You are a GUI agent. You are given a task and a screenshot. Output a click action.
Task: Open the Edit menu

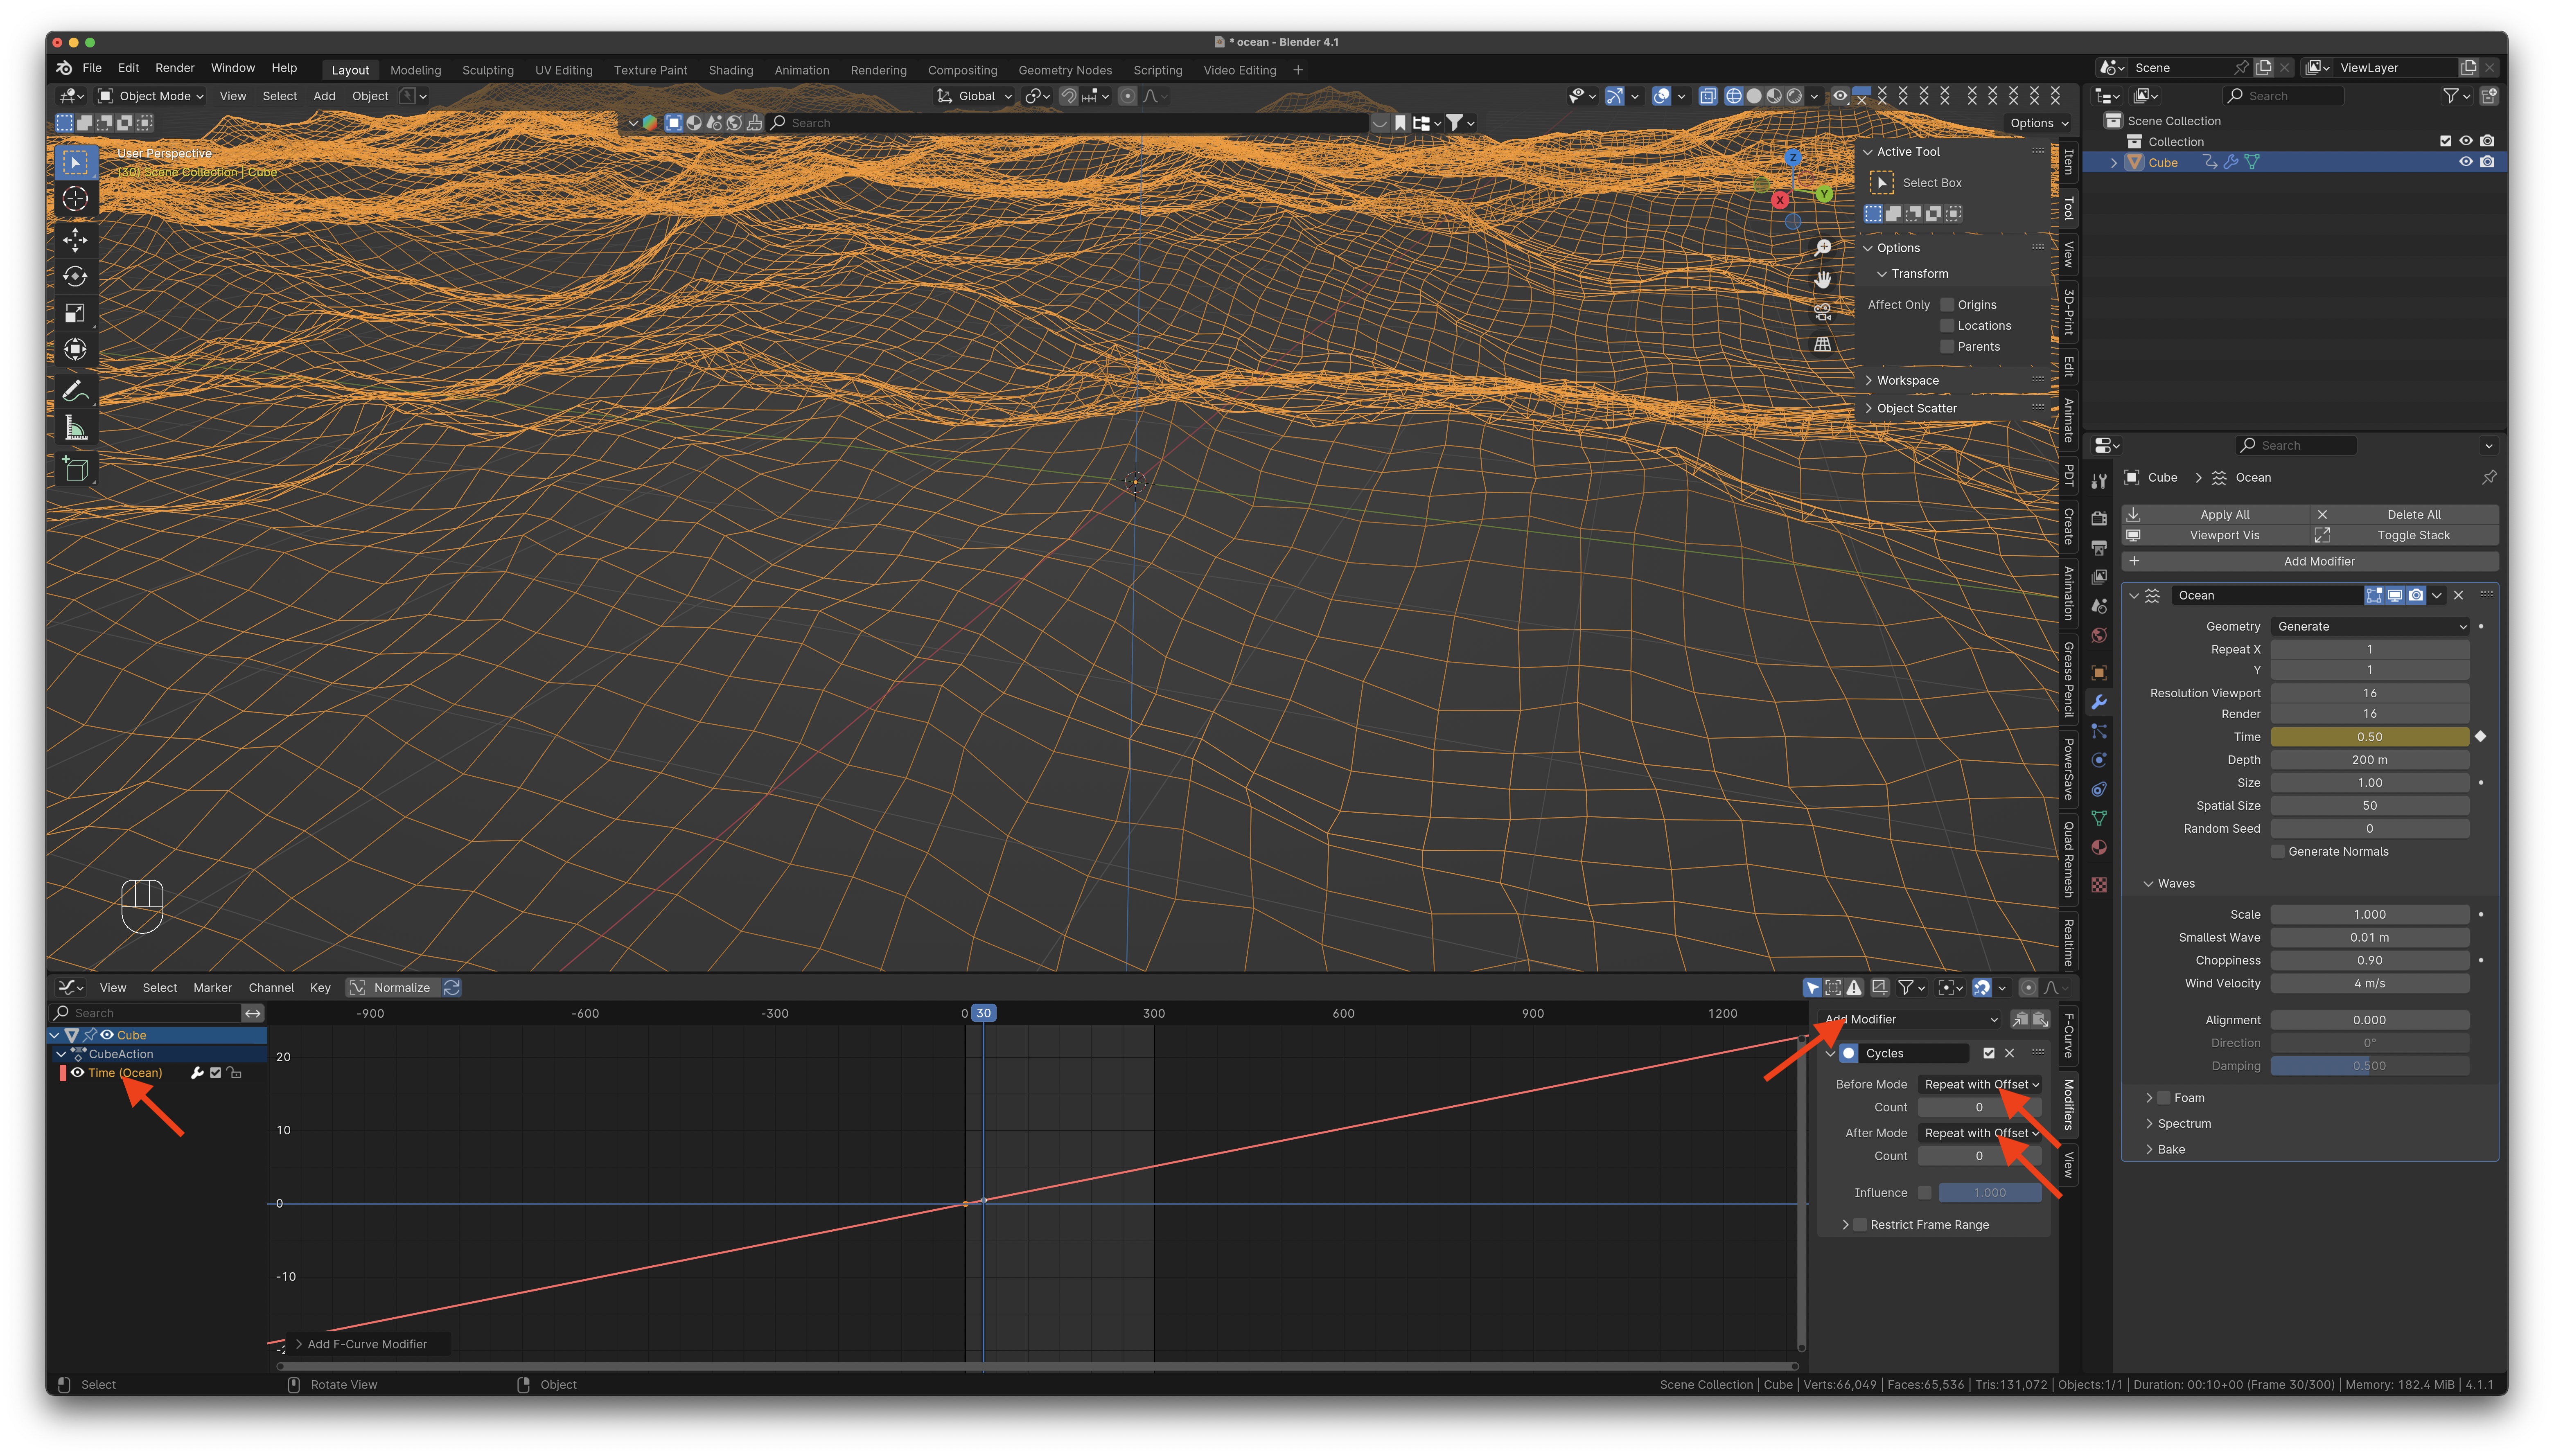tap(128, 68)
